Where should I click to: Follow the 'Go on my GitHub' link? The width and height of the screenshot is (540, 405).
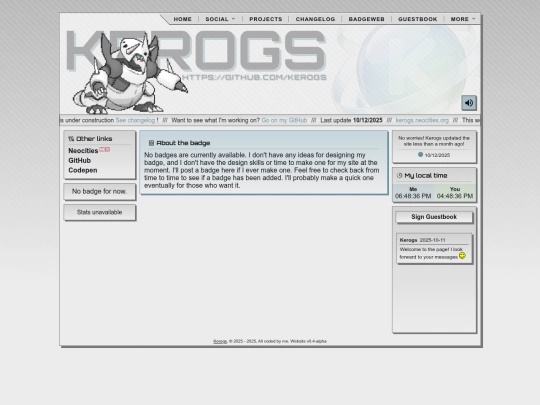pos(284,120)
